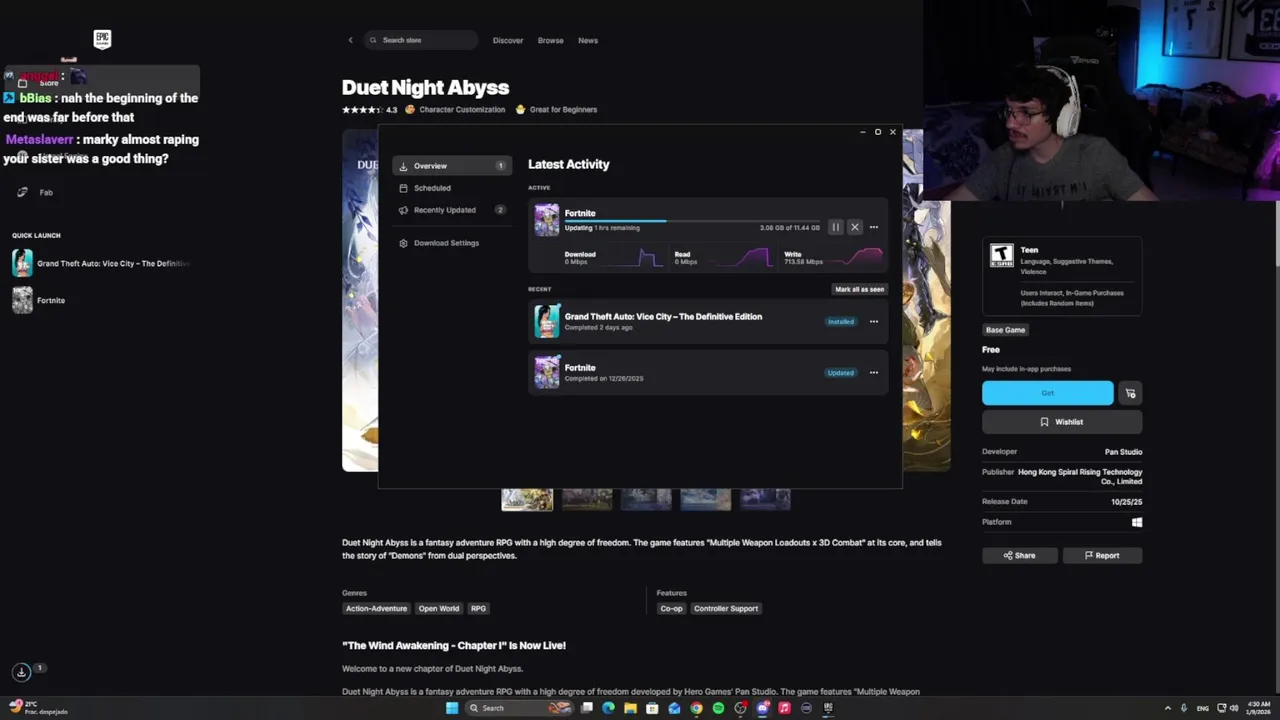Click Fortnite update progress bar

coord(692,220)
